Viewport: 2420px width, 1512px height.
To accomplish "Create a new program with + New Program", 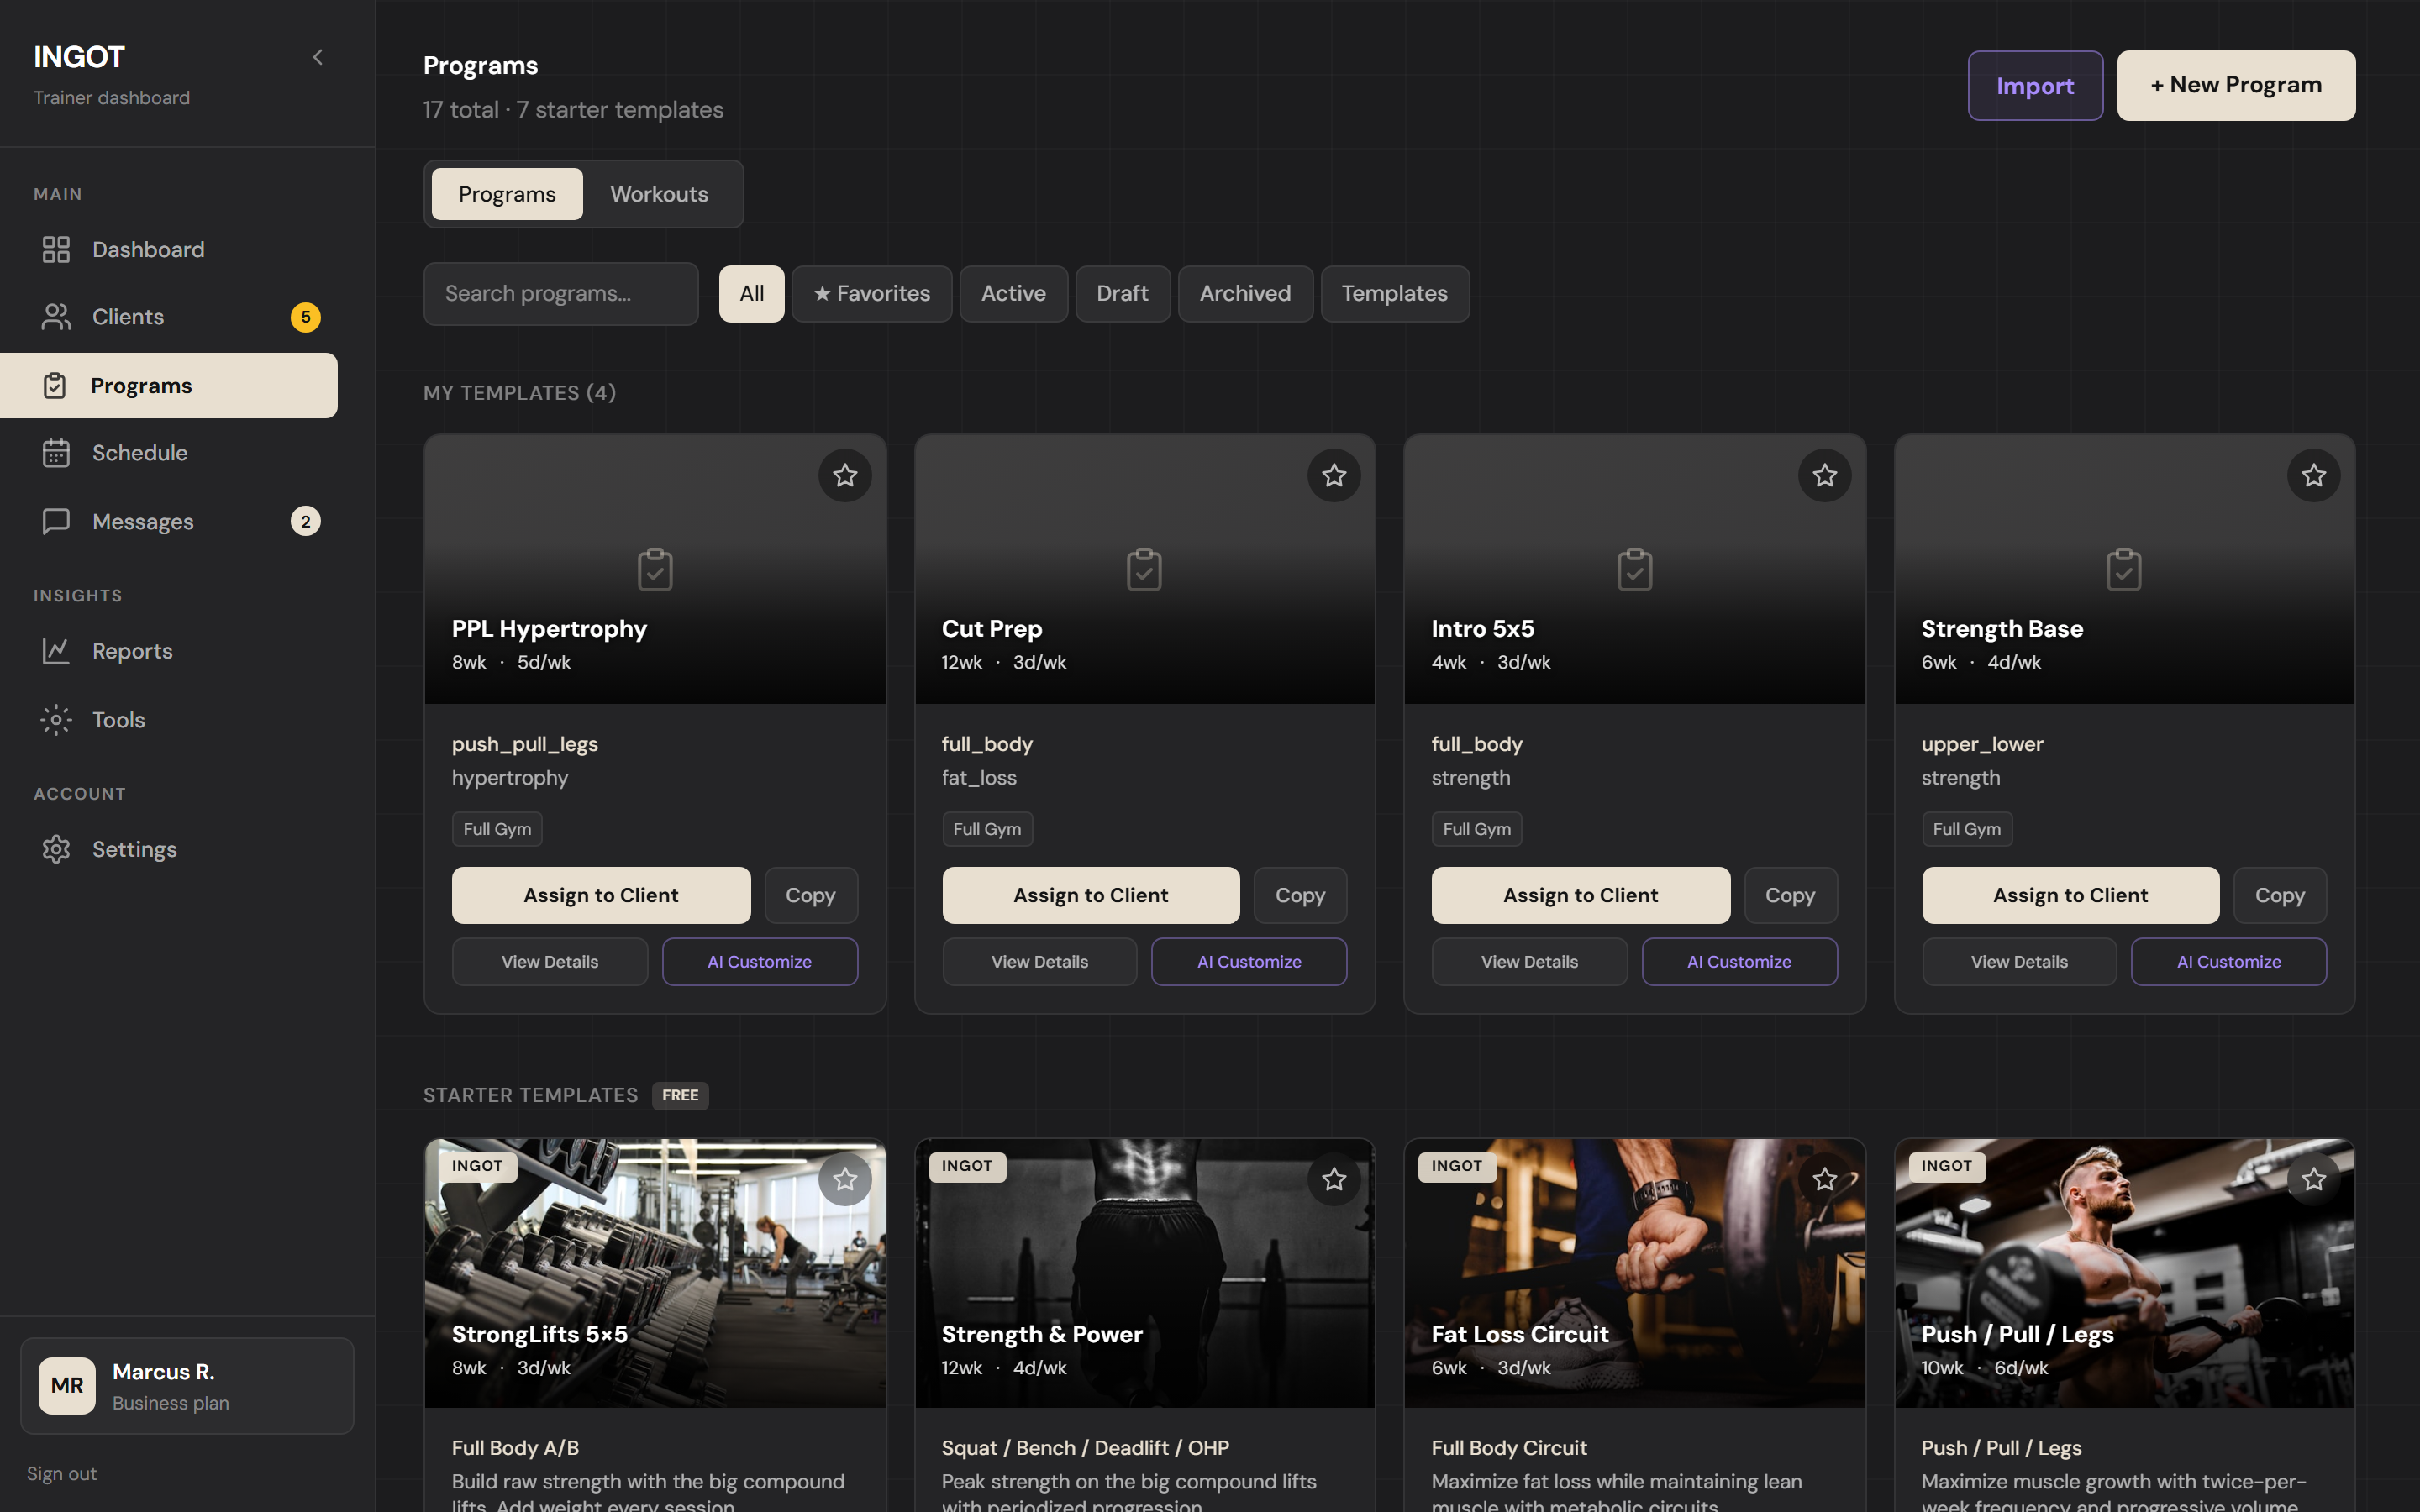I will click(2236, 86).
